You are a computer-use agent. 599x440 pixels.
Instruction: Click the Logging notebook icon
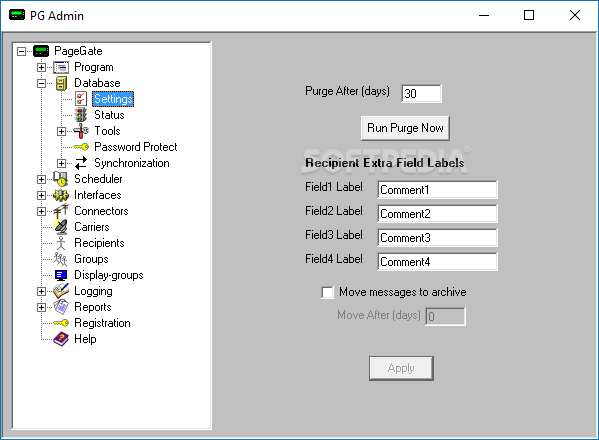click(x=61, y=291)
